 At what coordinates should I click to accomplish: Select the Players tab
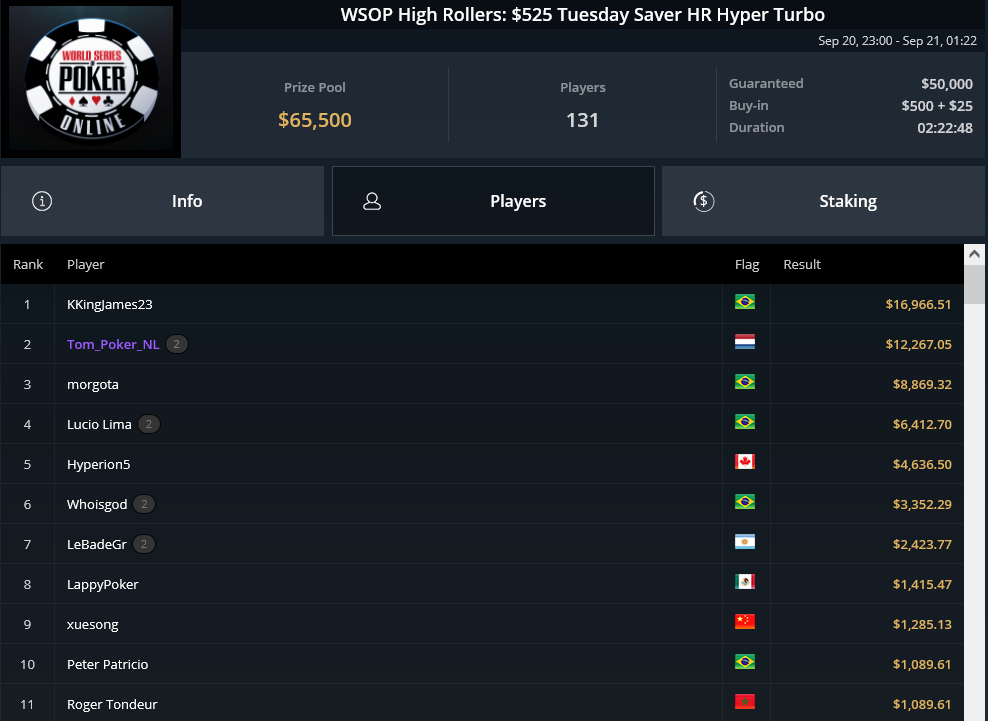pos(493,201)
